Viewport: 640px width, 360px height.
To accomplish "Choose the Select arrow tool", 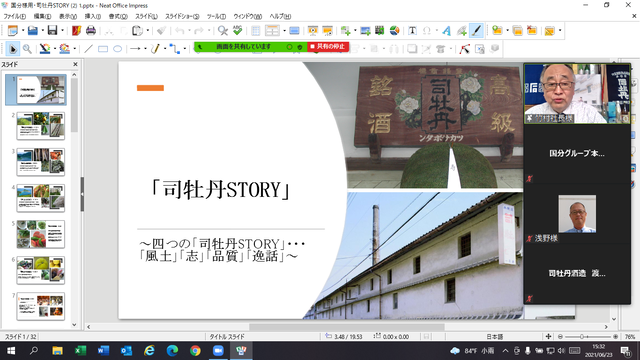I will coord(13,49).
